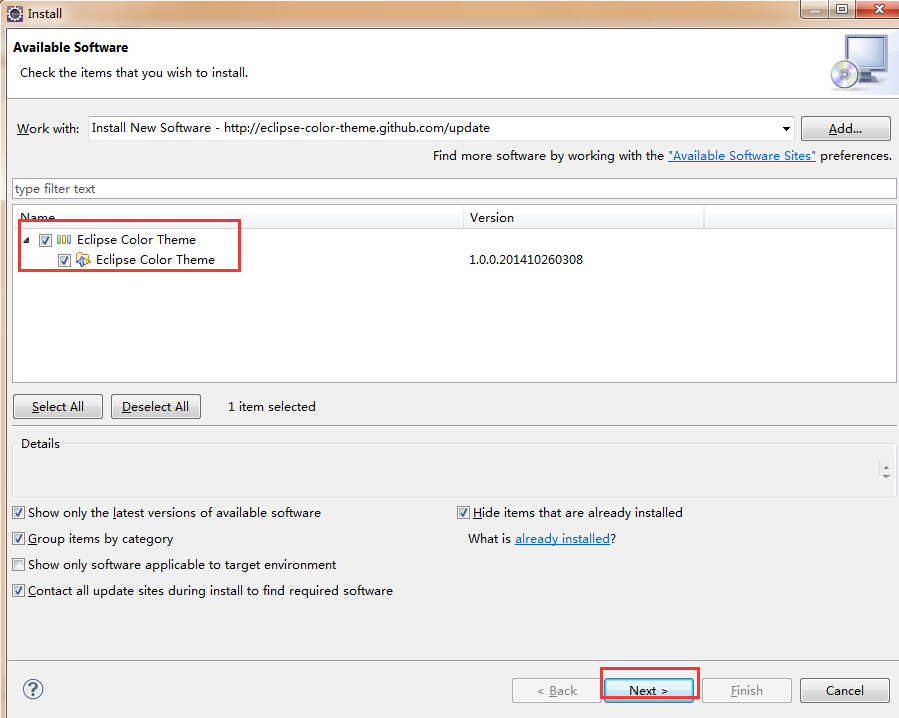The height and width of the screenshot is (718, 899).
Task: Click the Deselect All button
Action: (156, 407)
